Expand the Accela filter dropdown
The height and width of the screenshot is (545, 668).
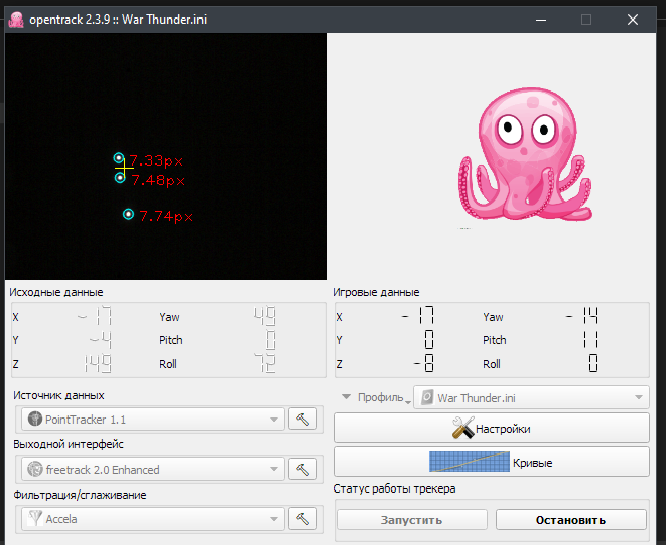pos(152,519)
